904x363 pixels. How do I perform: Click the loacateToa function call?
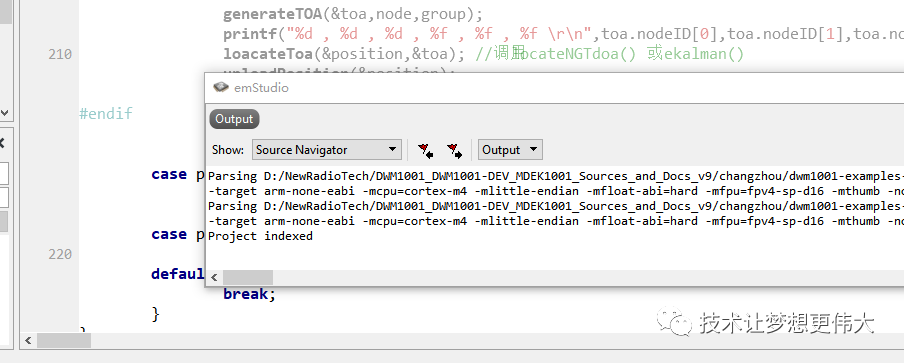(x=344, y=54)
